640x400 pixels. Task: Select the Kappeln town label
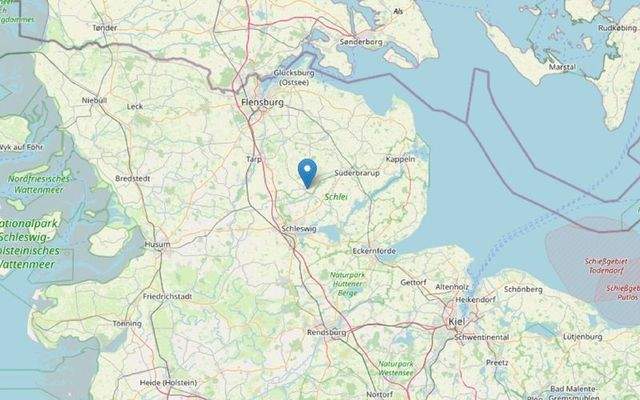click(x=400, y=159)
